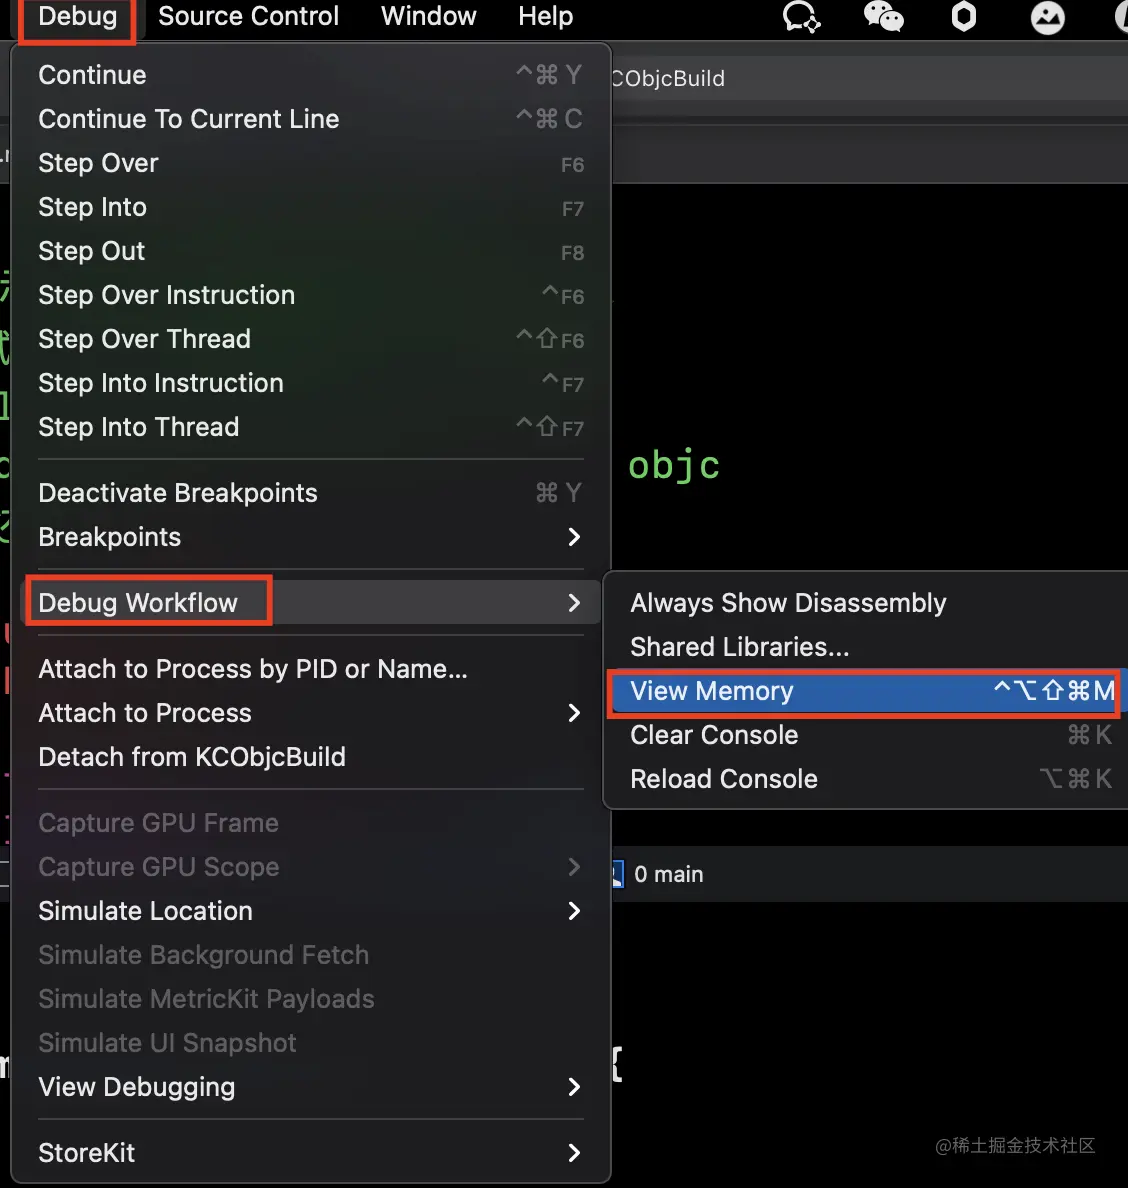The height and width of the screenshot is (1188, 1128).
Task: Click the WeChat icon in the menu bar
Action: point(883,17)
